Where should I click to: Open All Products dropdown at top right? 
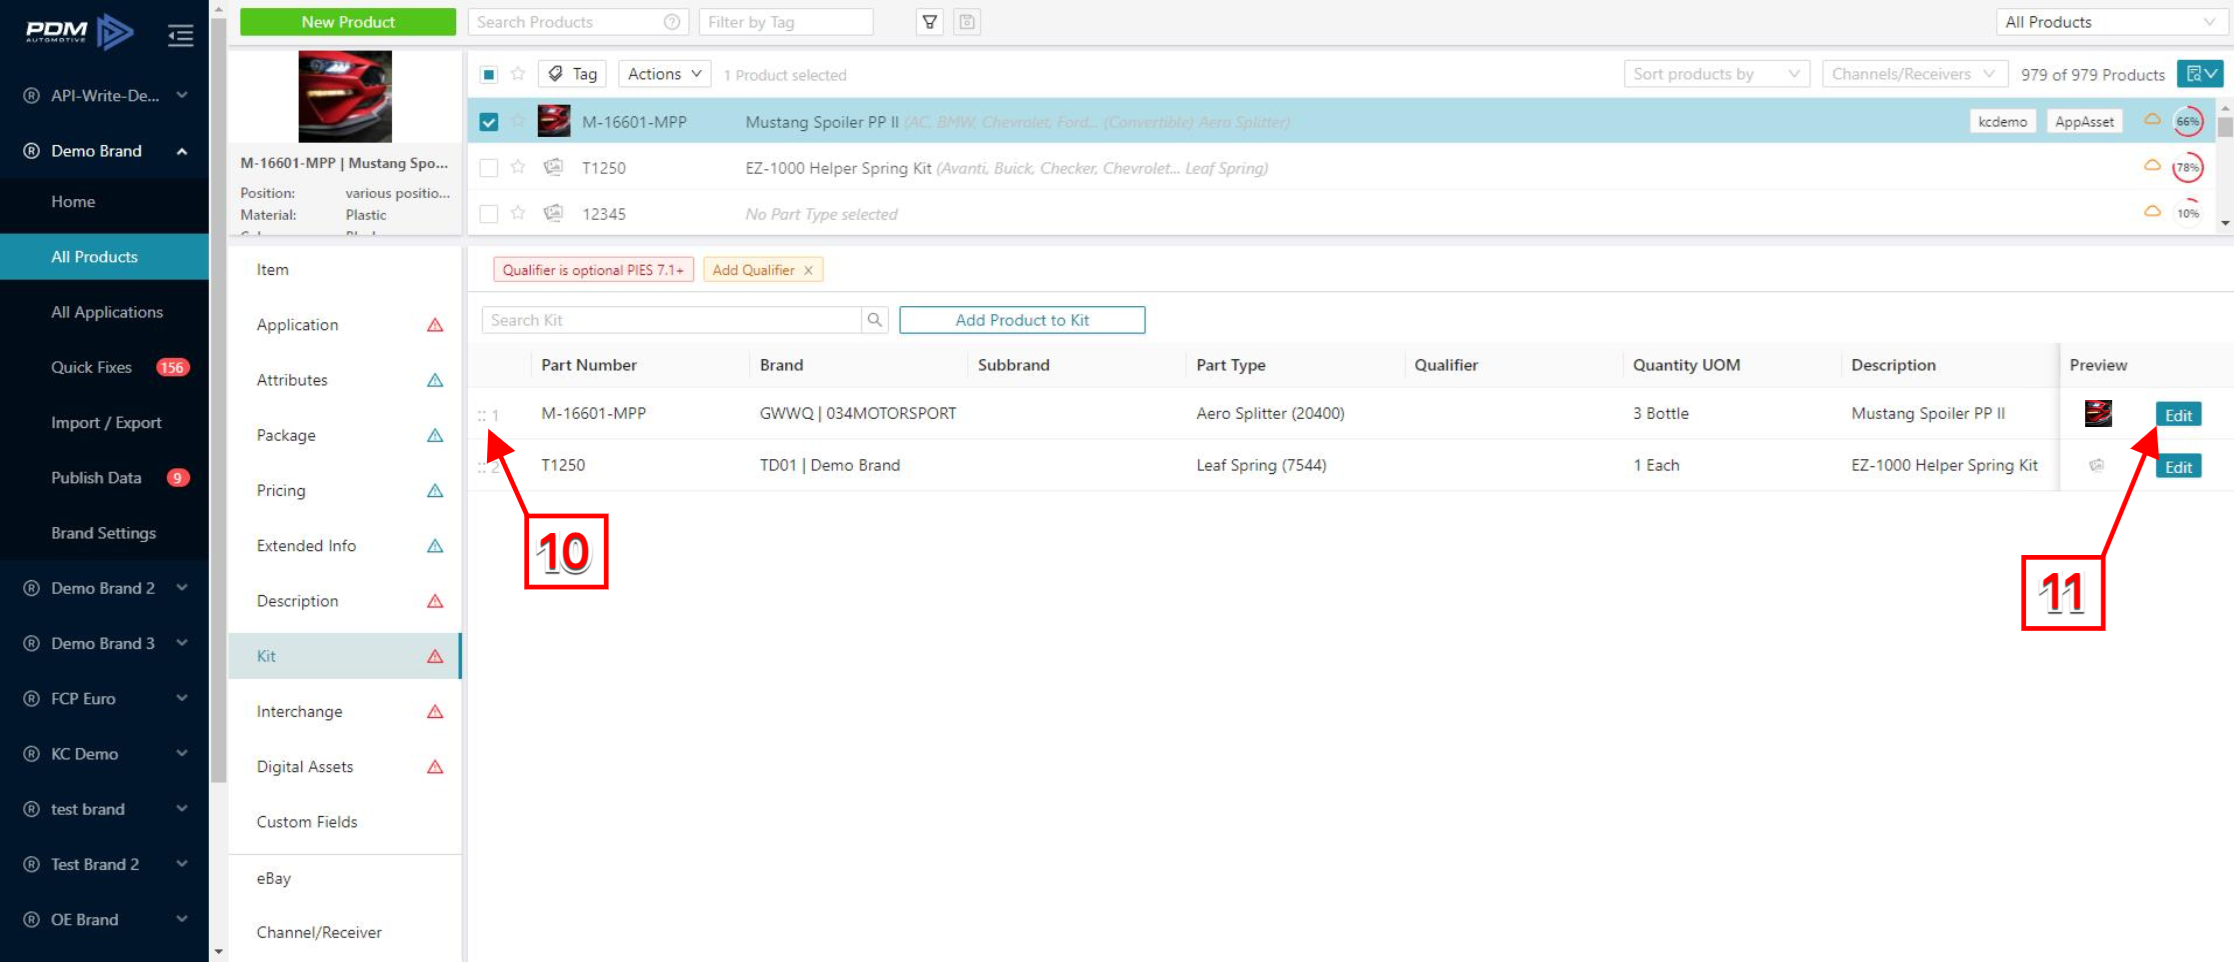(2110, 22)
